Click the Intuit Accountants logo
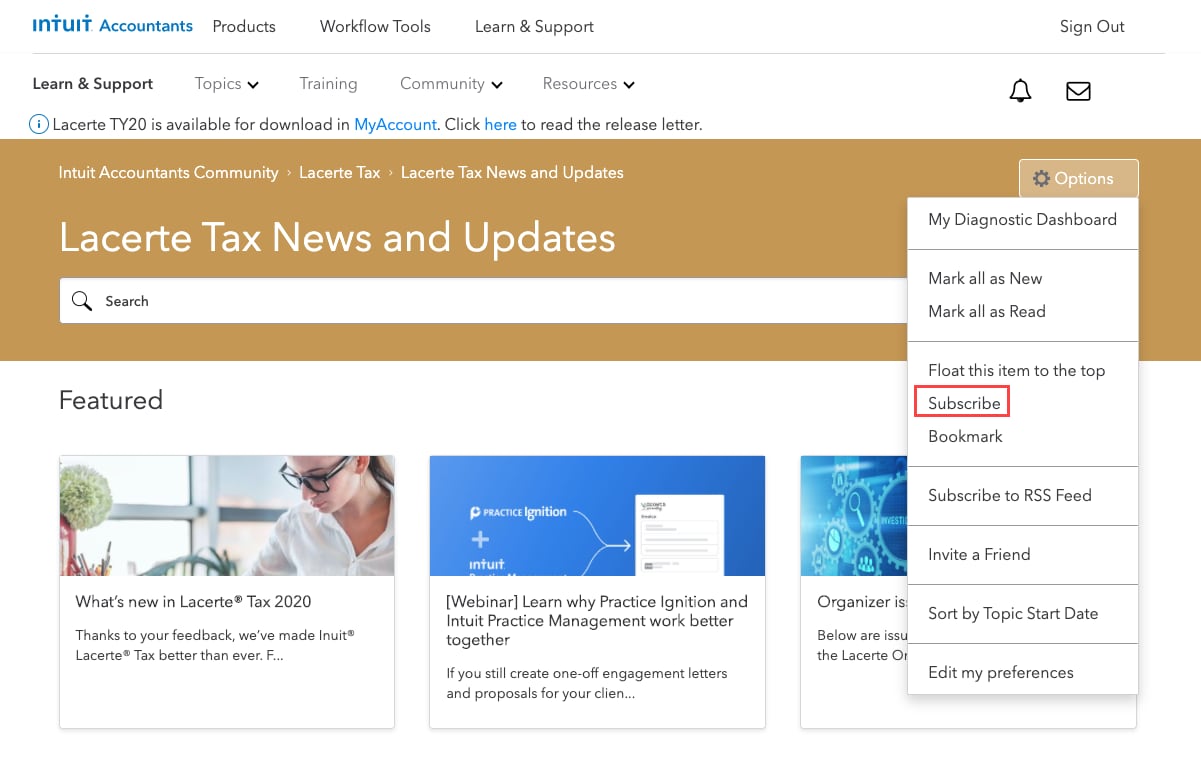1201x766 pixels. pyautogui.click(x=113, y=25)
